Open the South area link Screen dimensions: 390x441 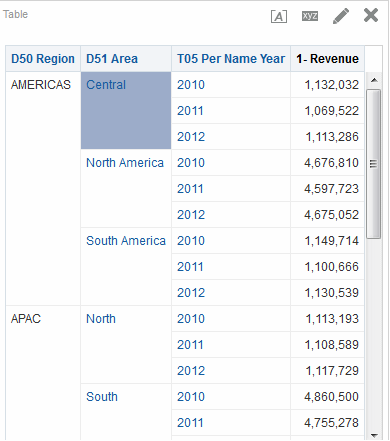coord(102,397)
